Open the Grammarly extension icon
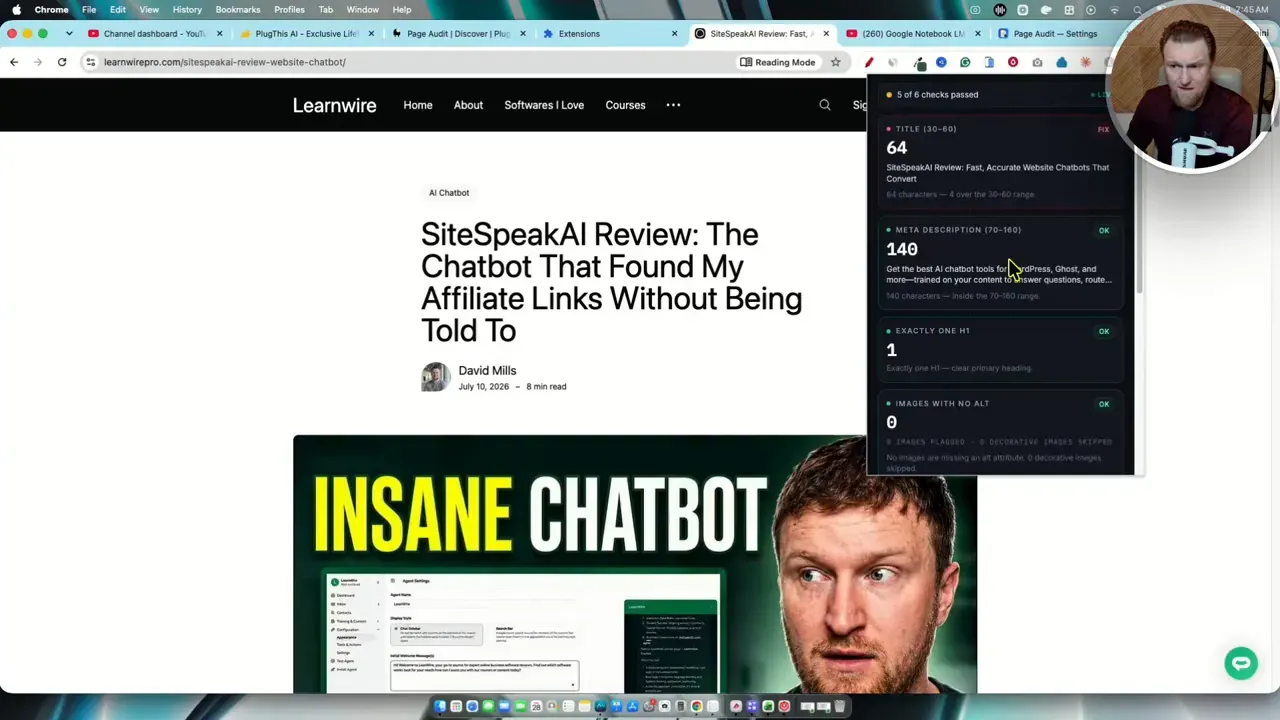This screenshot has height=720, width=1280. click(965, 63)
